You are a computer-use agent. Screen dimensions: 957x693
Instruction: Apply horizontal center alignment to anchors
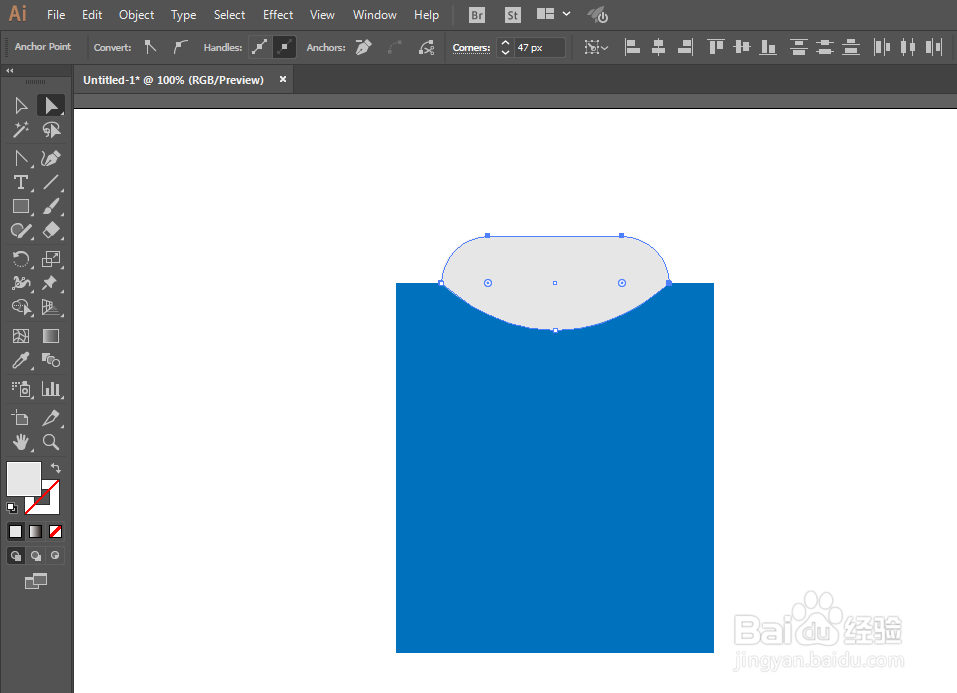tap(657, 46)
